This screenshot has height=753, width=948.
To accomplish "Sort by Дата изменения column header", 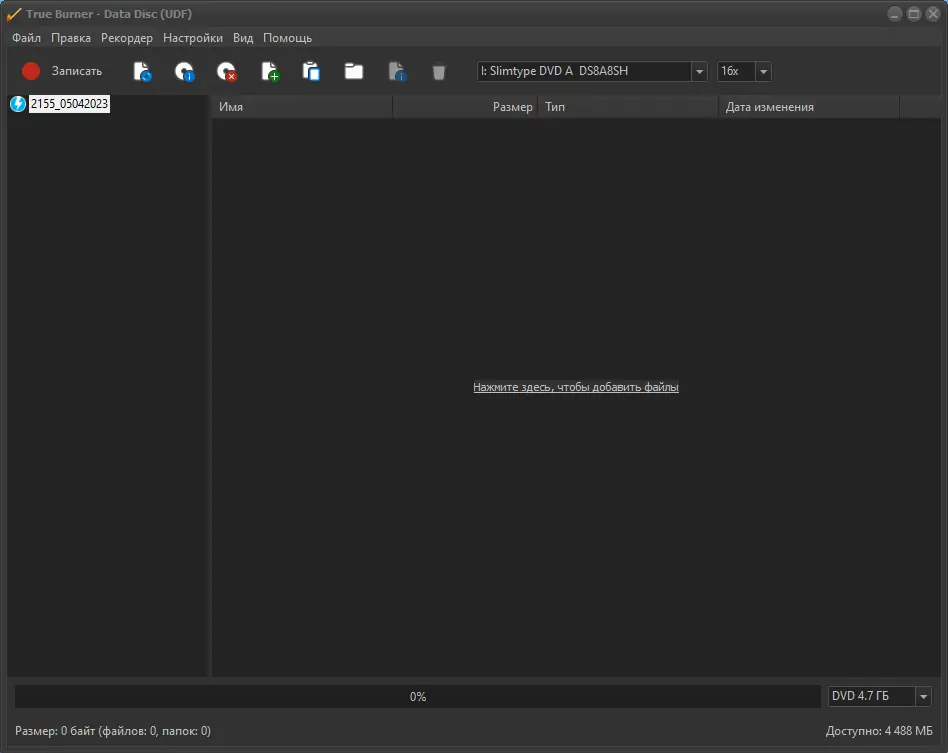I will [809, 107].
